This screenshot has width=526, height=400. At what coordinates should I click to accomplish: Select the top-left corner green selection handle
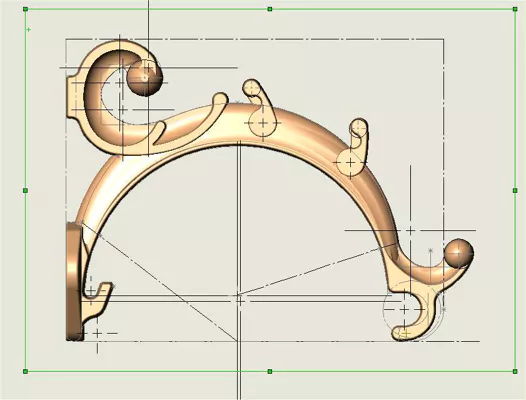[25, 9]
